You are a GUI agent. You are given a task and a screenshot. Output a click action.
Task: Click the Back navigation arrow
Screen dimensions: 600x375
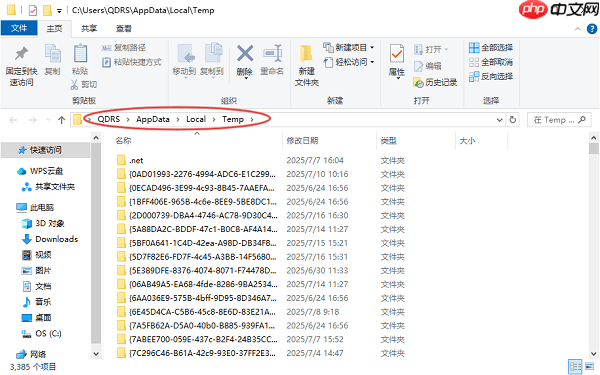(x=13, y=120)
